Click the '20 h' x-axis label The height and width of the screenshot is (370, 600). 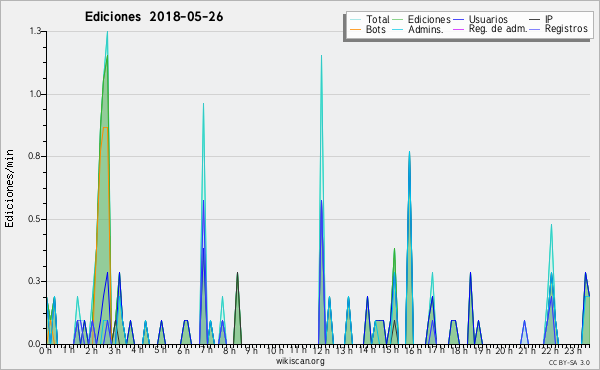click(x=504, y=350)
